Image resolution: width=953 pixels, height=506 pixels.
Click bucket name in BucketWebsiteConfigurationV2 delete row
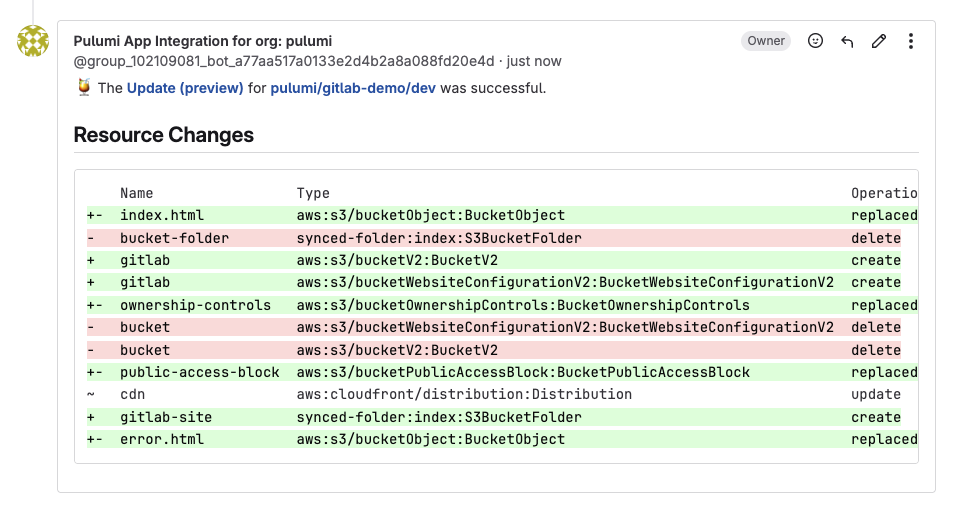[145, 327]
